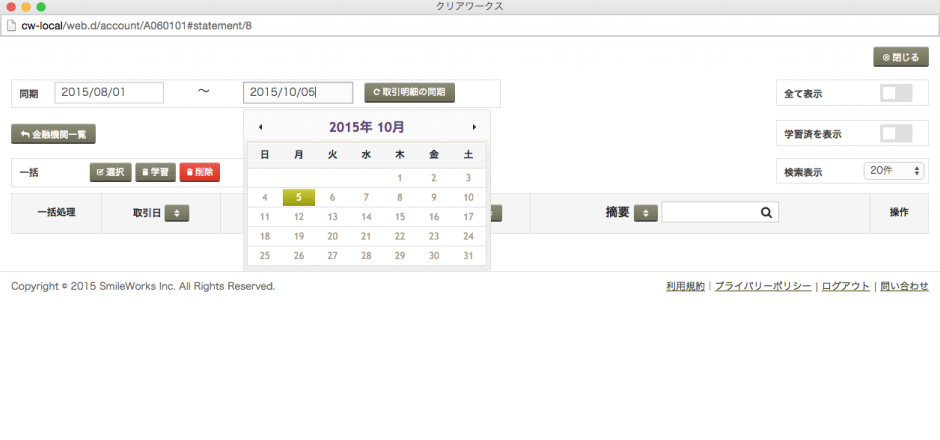Select October 26 in calendar

(299, 256)
